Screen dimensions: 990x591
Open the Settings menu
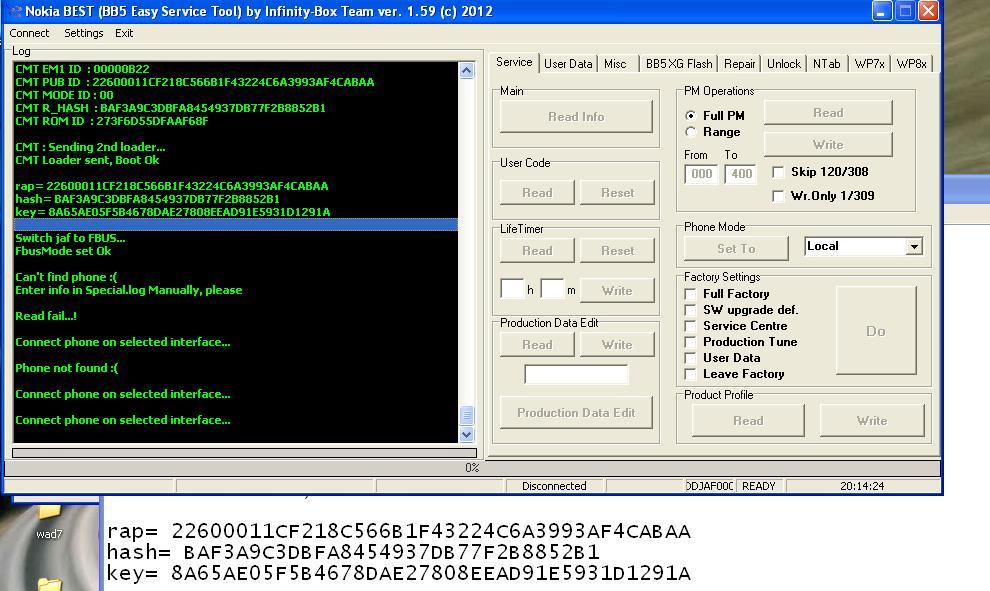point(83,33)
